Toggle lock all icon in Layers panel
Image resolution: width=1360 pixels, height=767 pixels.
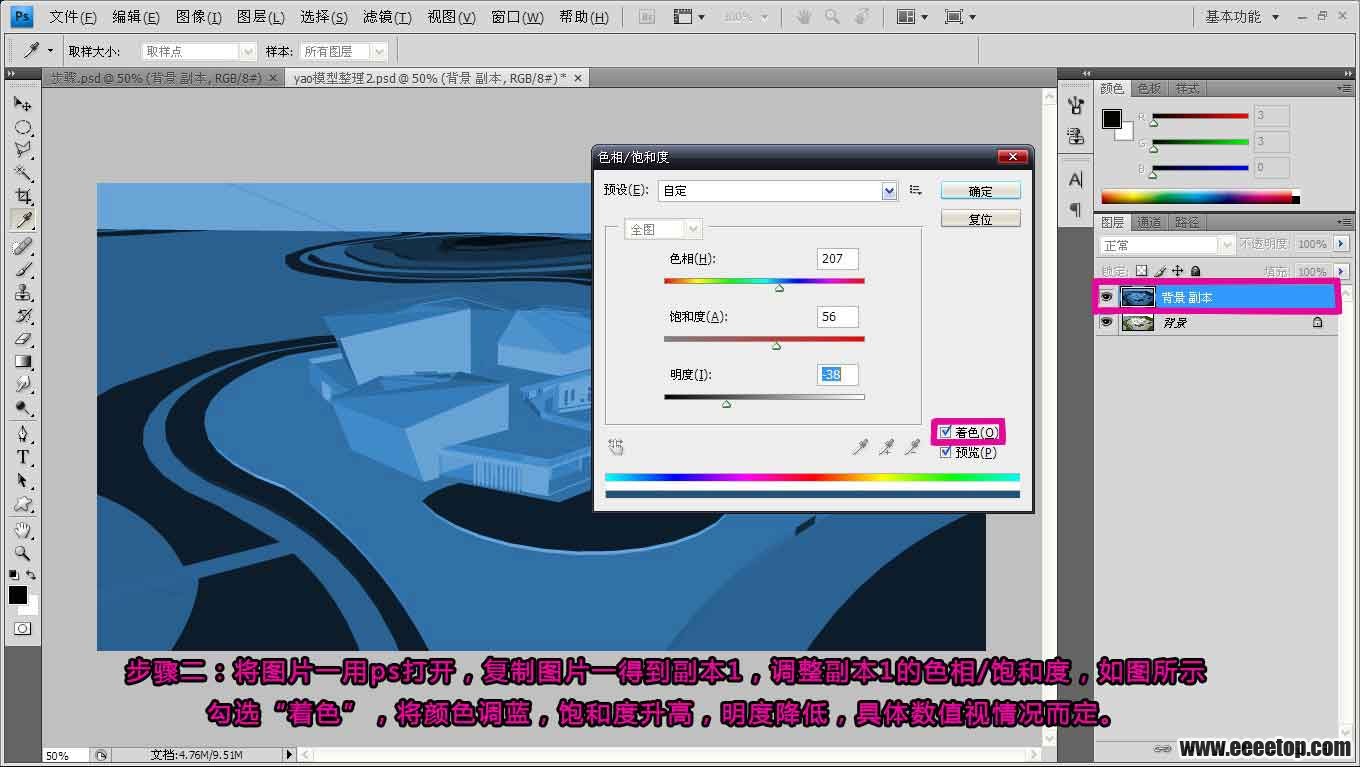[1196, 271]
